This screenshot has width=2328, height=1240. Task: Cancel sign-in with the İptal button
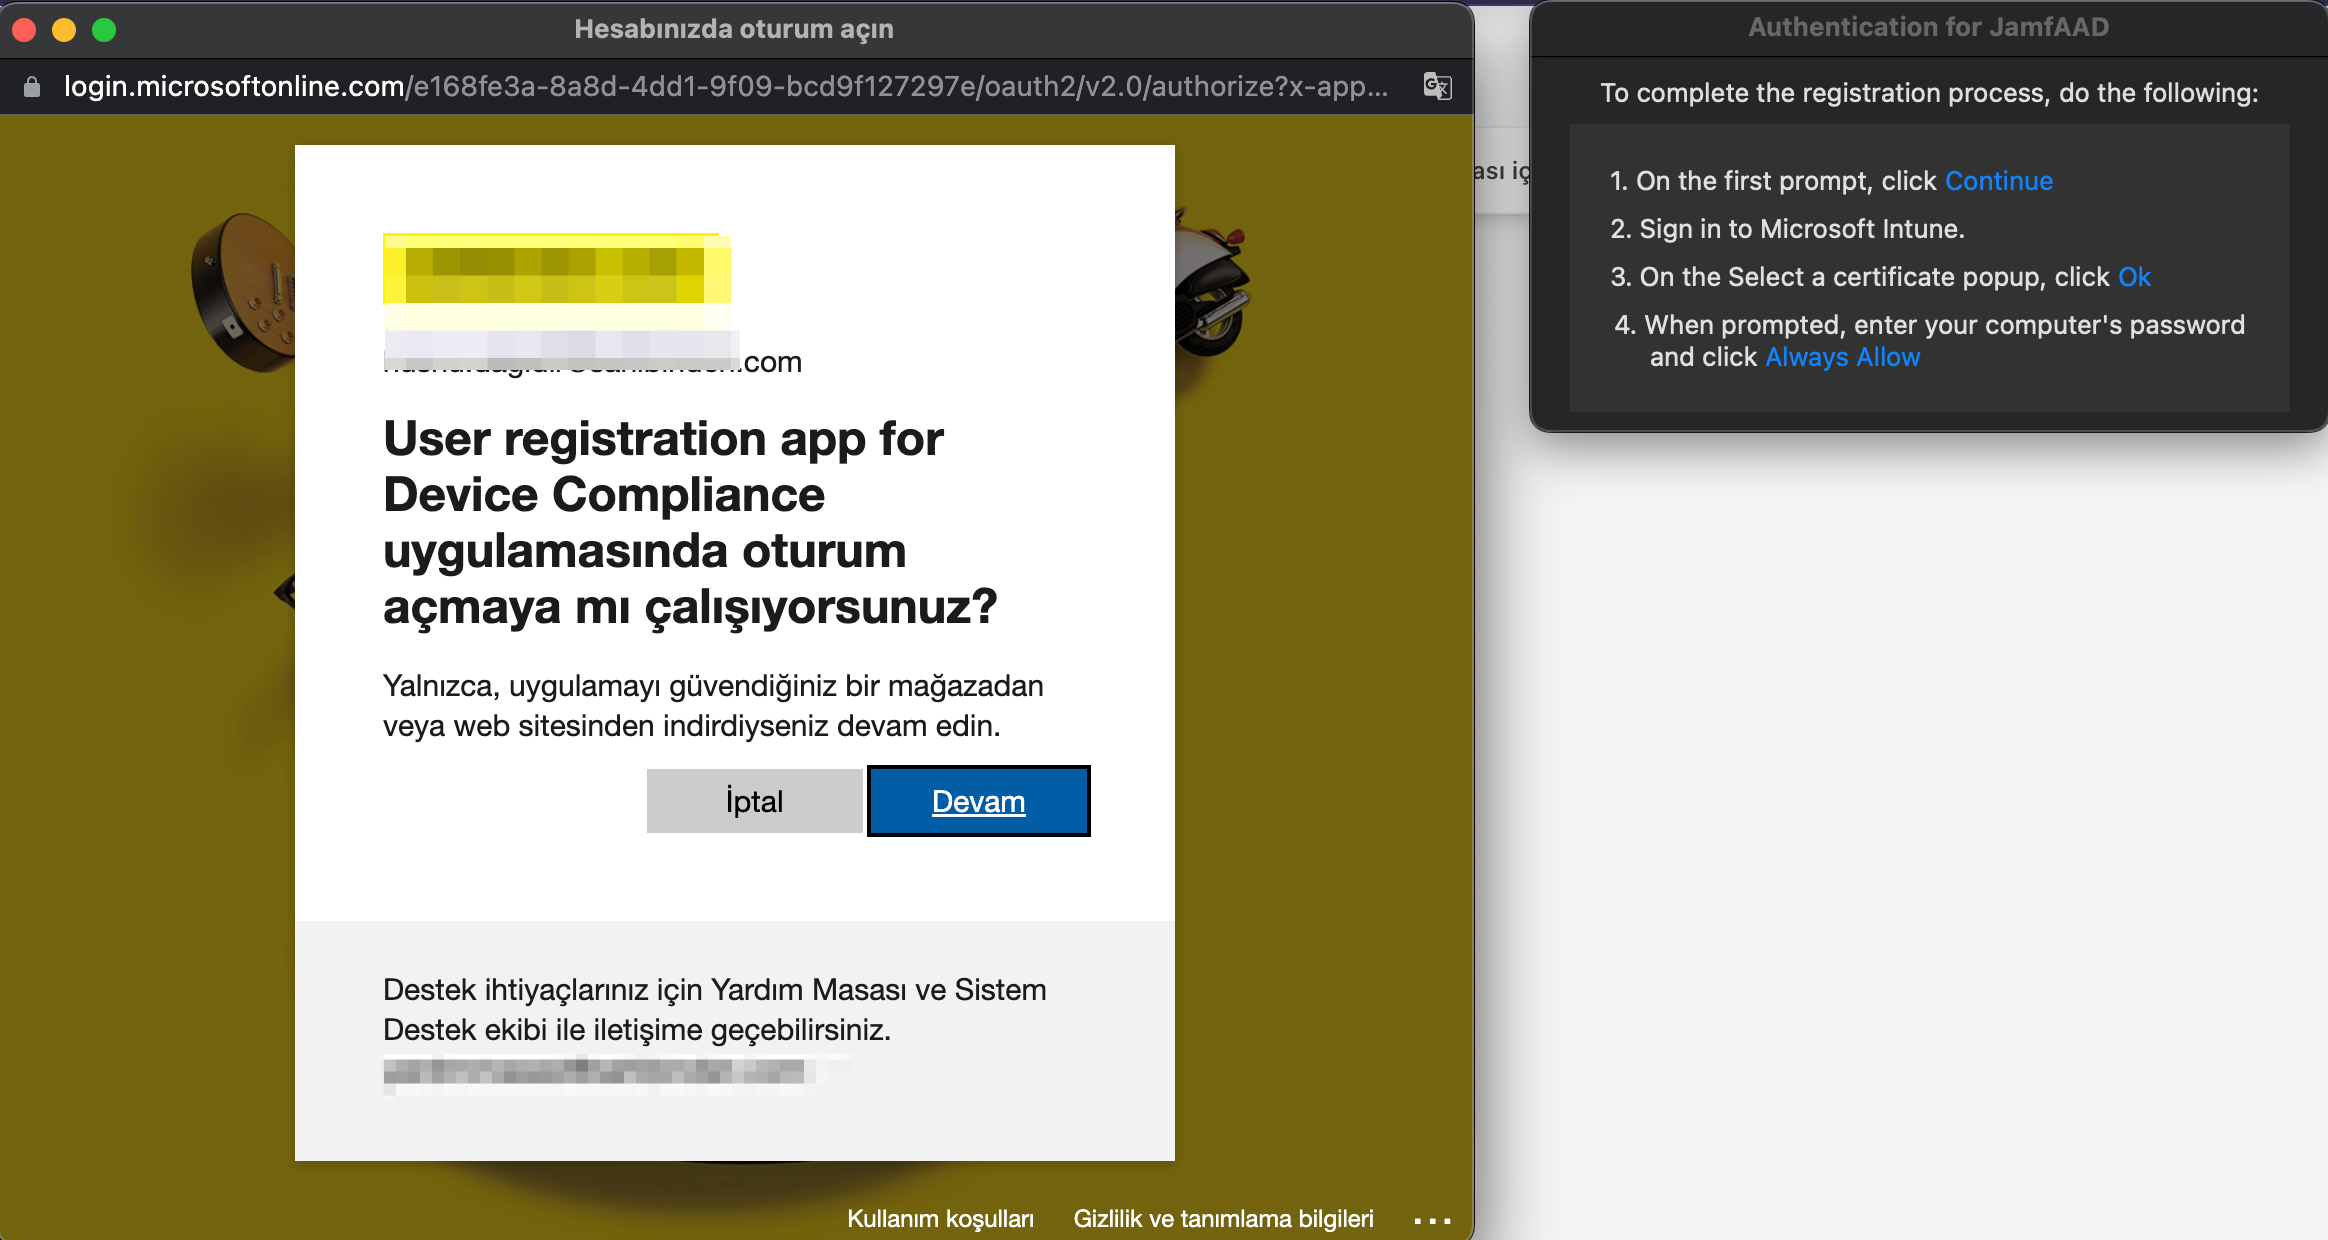[754, 801]
